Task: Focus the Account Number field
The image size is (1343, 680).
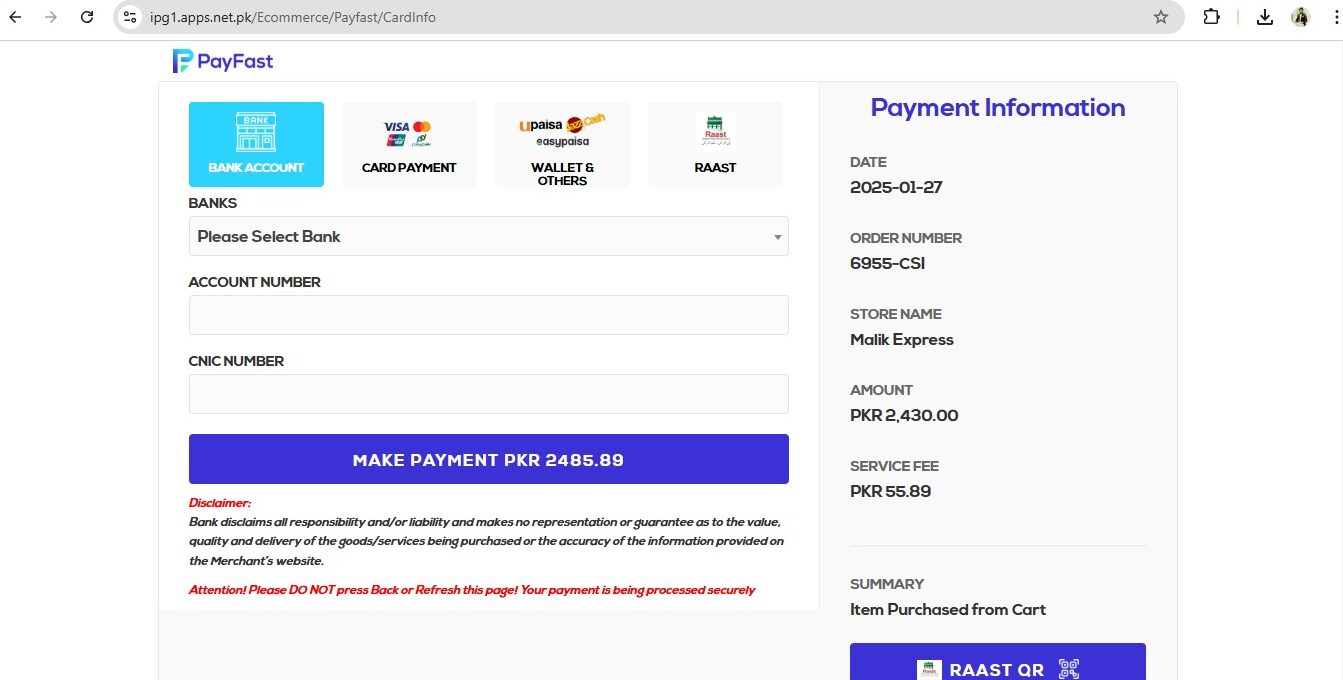Action: click(x=488, y=315)
